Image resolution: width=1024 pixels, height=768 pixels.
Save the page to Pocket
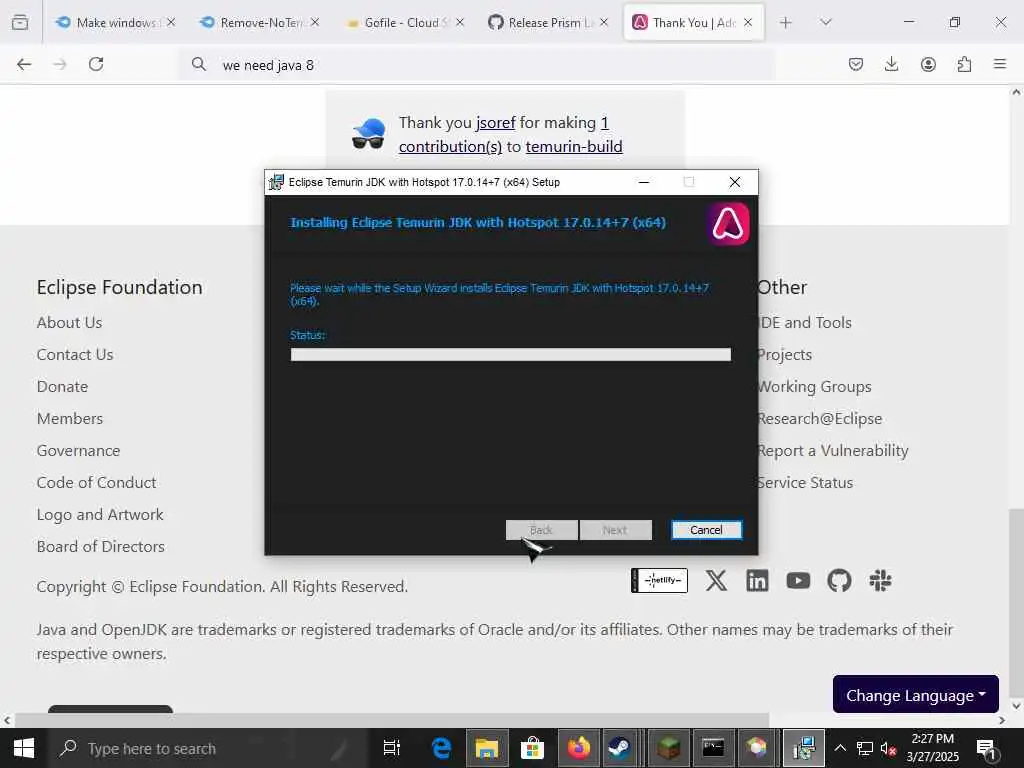856,64
